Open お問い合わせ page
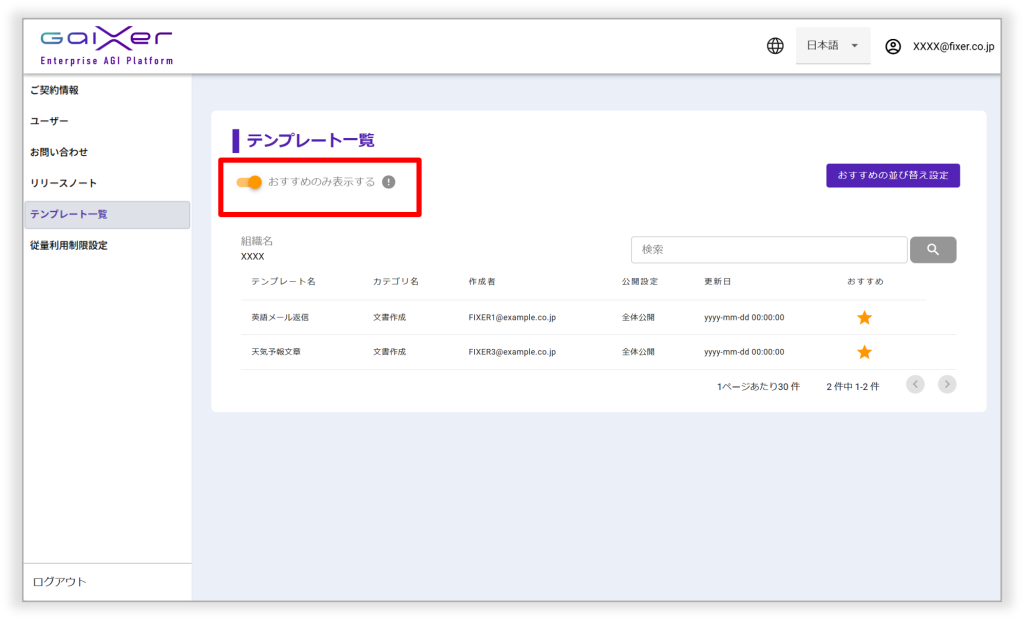 [59, 152]
